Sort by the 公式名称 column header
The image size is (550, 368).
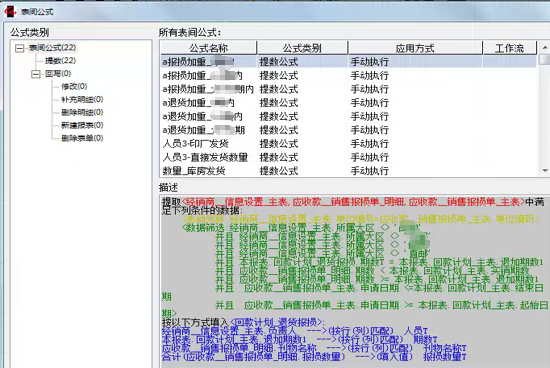(208, 48)
